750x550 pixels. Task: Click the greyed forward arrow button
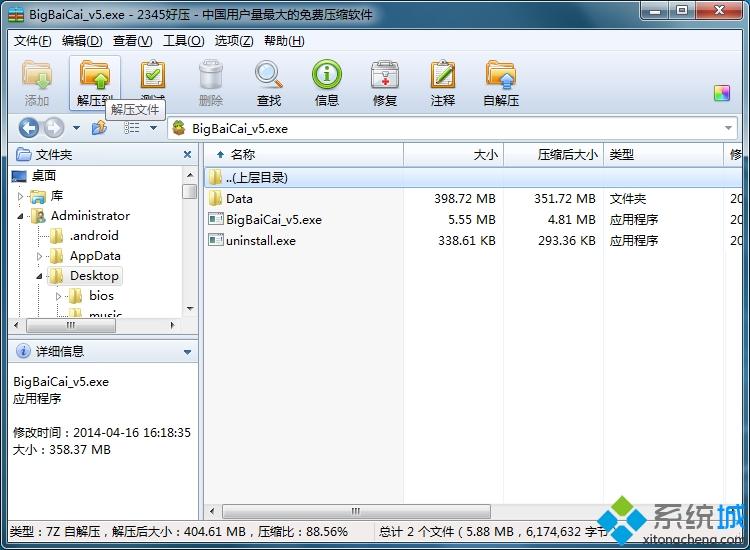pyautogui.click(x=54, y=128)
